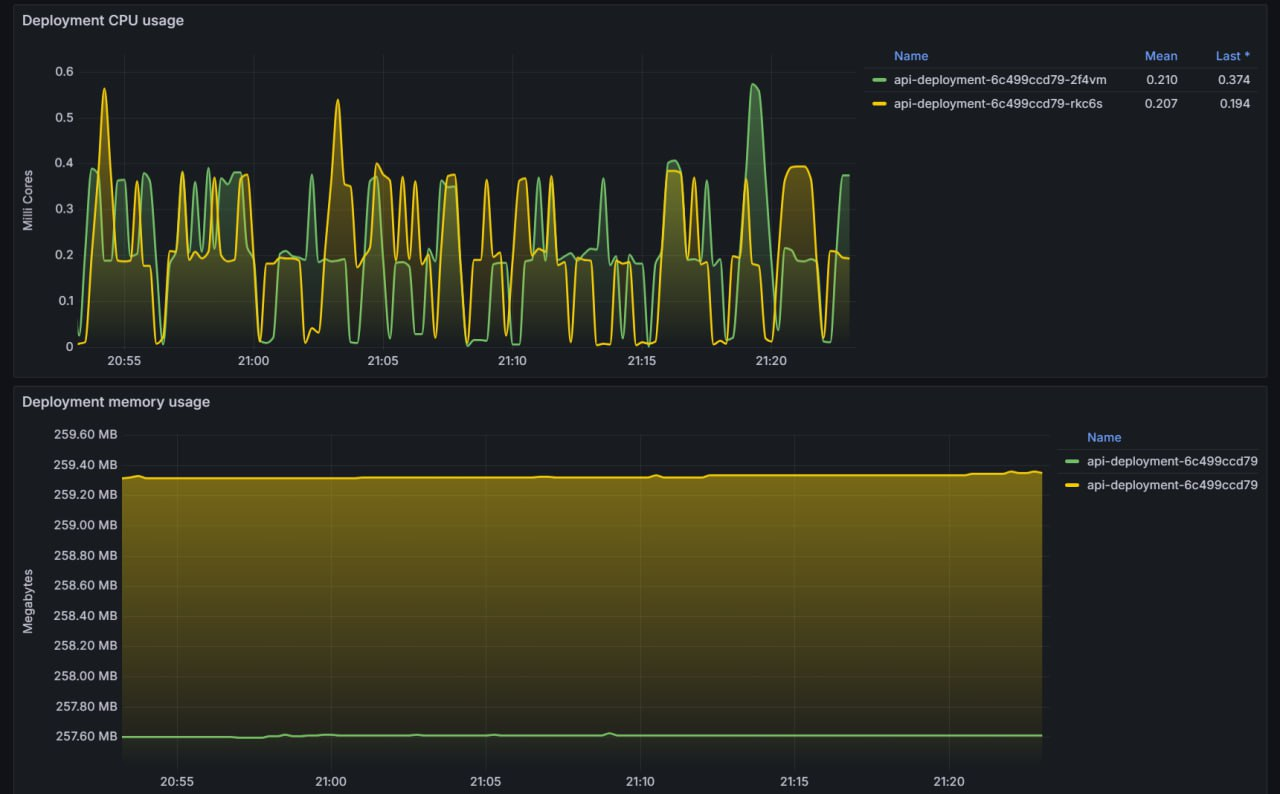Click the 21:20 label on the CPU time axis

770,360
